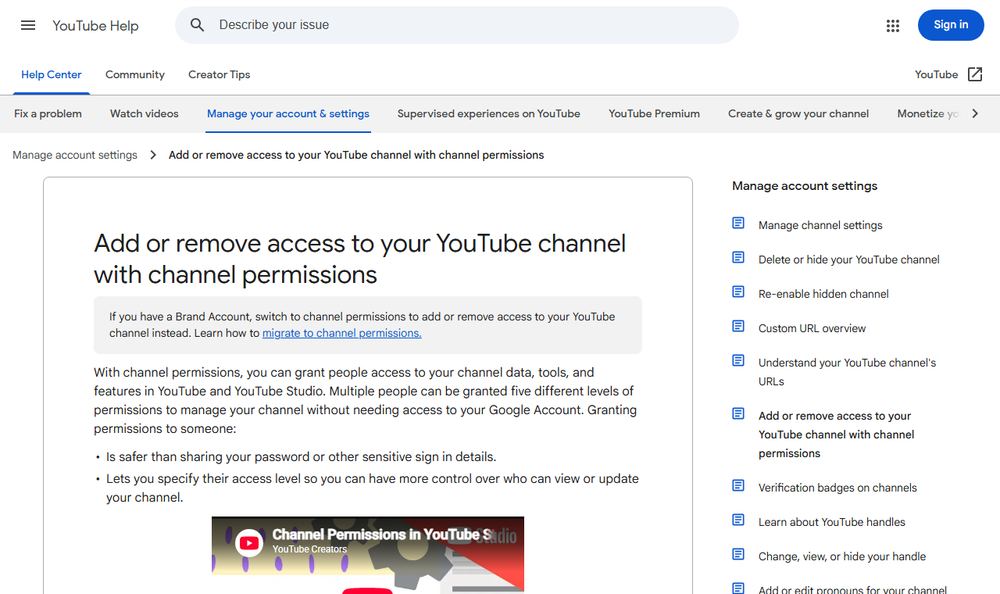Open Custom URL overview article

click(x=812, y=329)
